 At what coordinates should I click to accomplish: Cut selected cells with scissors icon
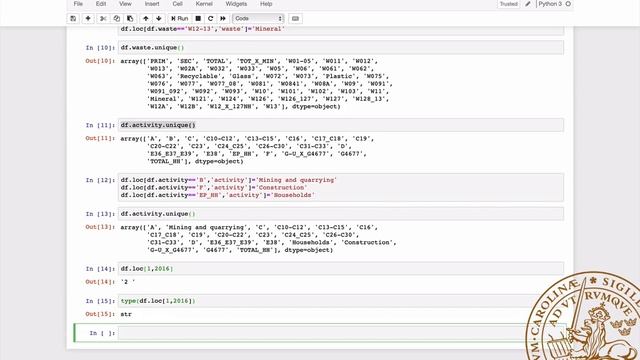coord(103,18)
